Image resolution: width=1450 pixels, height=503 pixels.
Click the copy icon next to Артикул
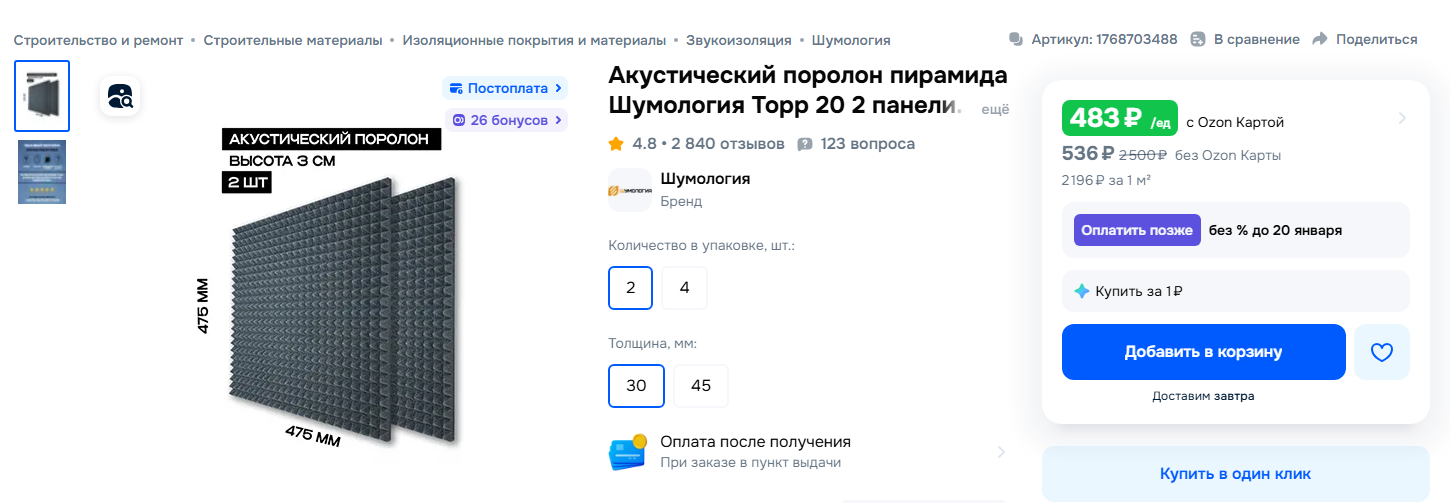1016,39
